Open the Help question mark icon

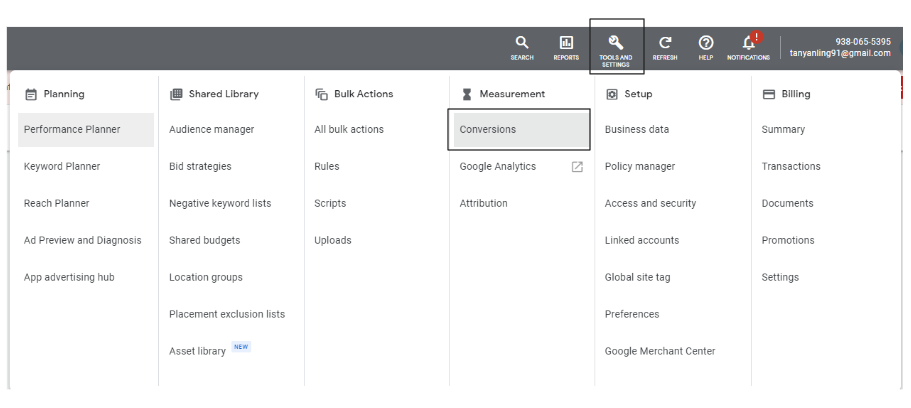[x=706, y=43]
